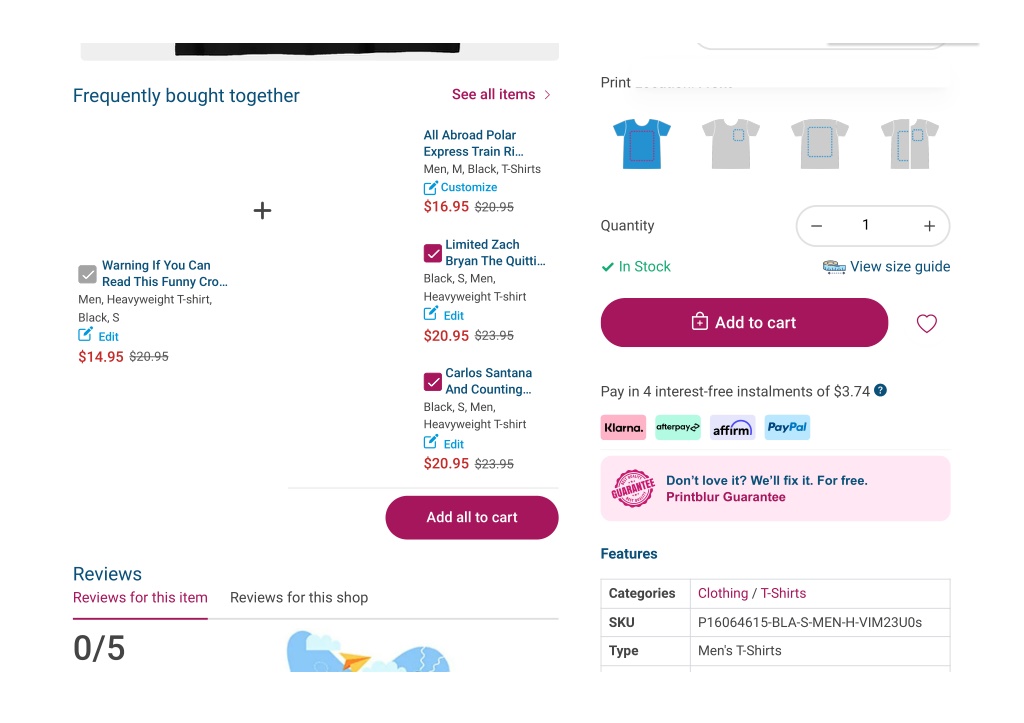Viewport: 1024px width, 723px height.
Task: Switch to Reviews for this shop tab
Action: (299, 598)
